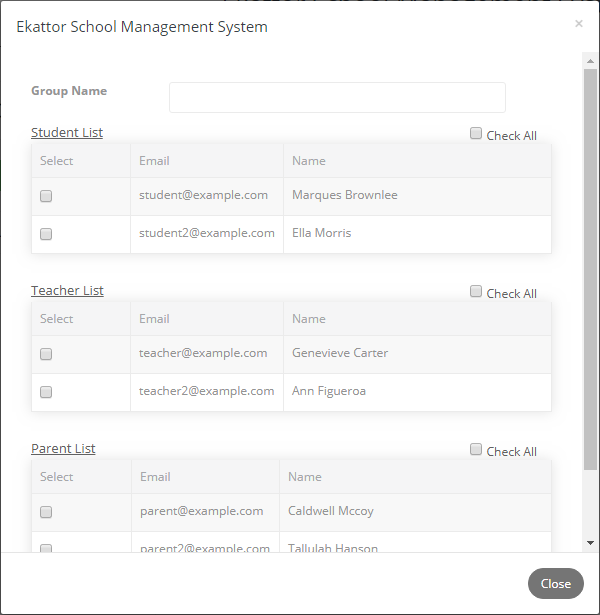Click the Close button
This screenshot has height=615, width=600.
(x=556, y=584)
